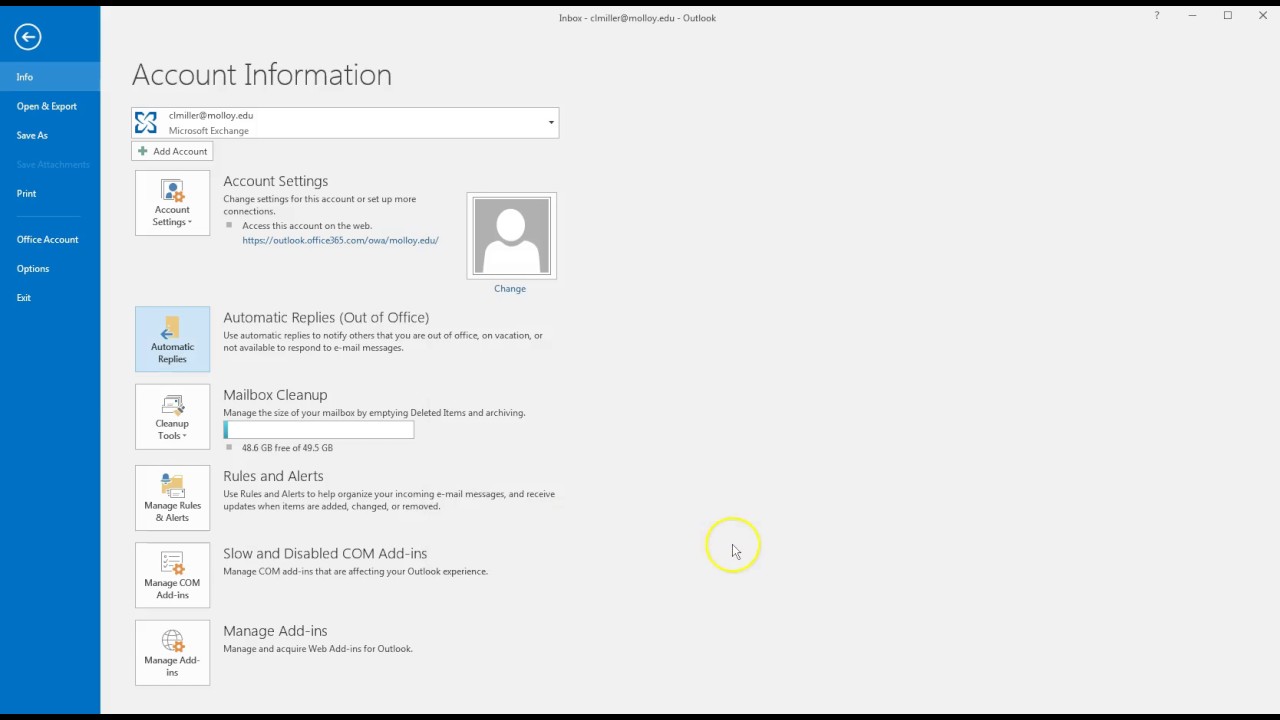Click the Add Account button

[x=172, y=151]
